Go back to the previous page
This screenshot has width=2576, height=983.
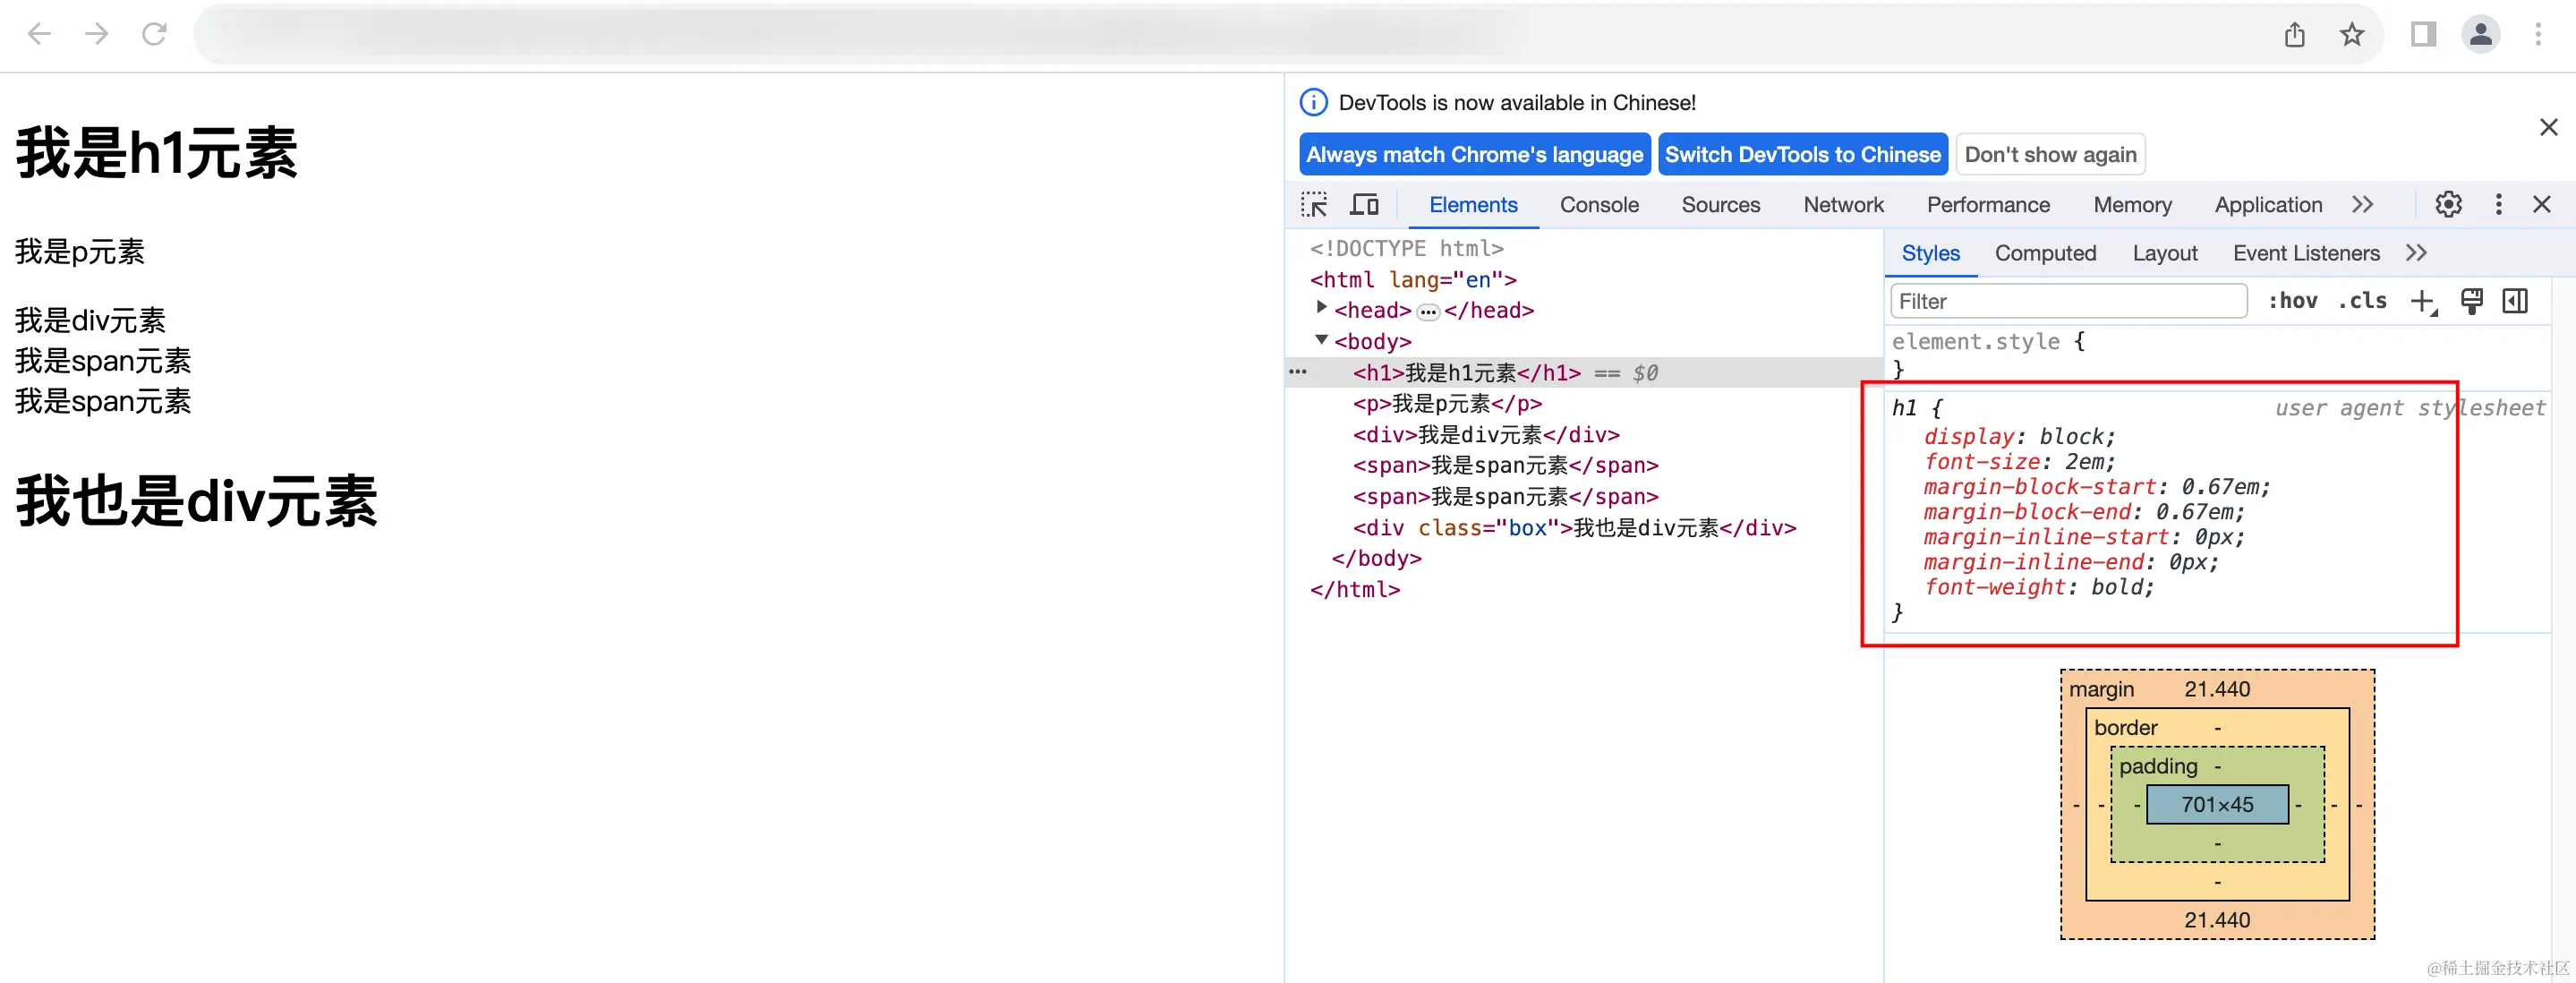(39, 35)
